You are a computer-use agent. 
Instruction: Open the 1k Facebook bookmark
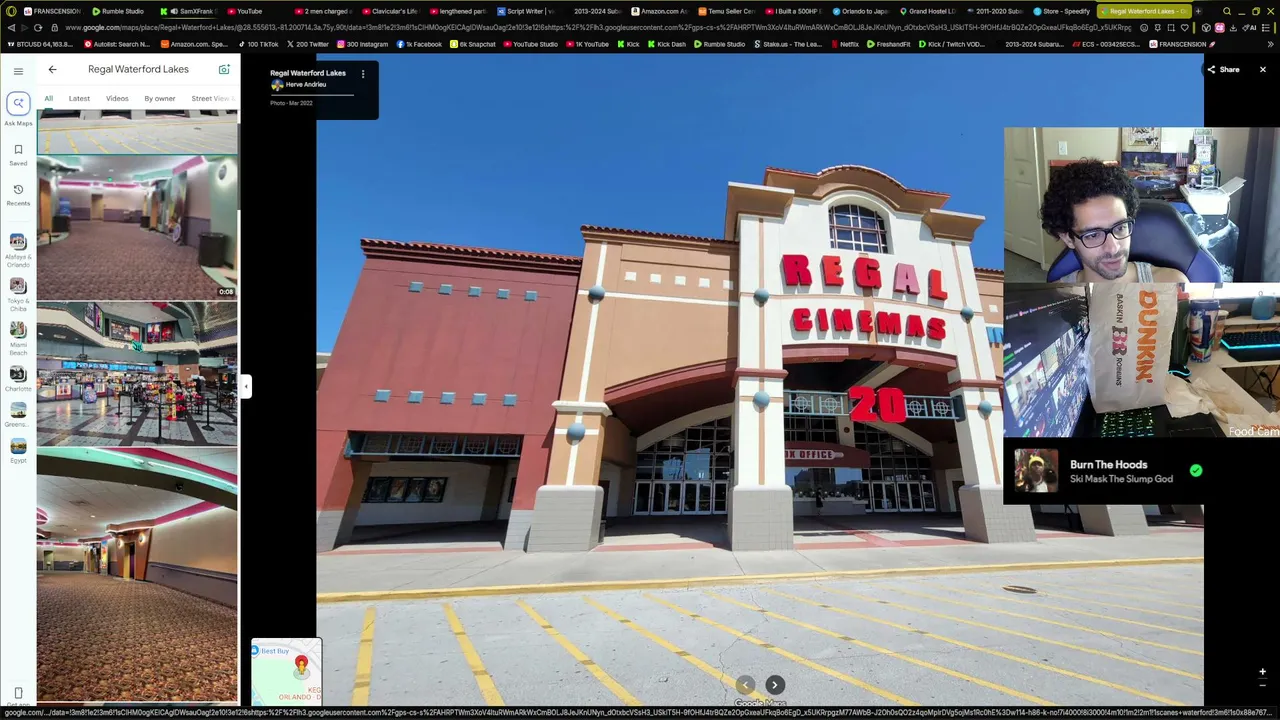coord(419,44)
